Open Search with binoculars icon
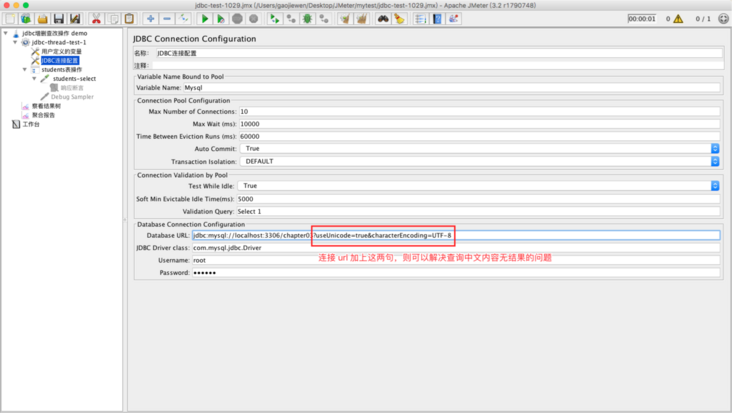 383,19
